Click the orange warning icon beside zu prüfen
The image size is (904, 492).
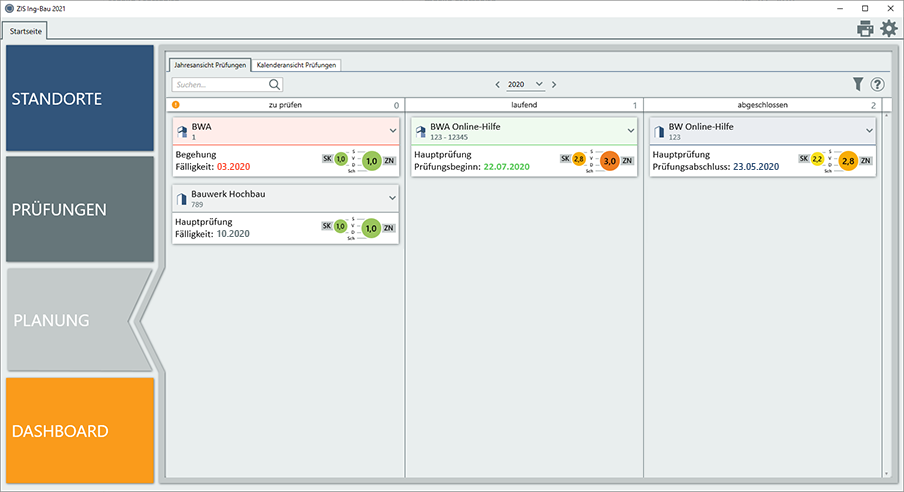(176, 104)
